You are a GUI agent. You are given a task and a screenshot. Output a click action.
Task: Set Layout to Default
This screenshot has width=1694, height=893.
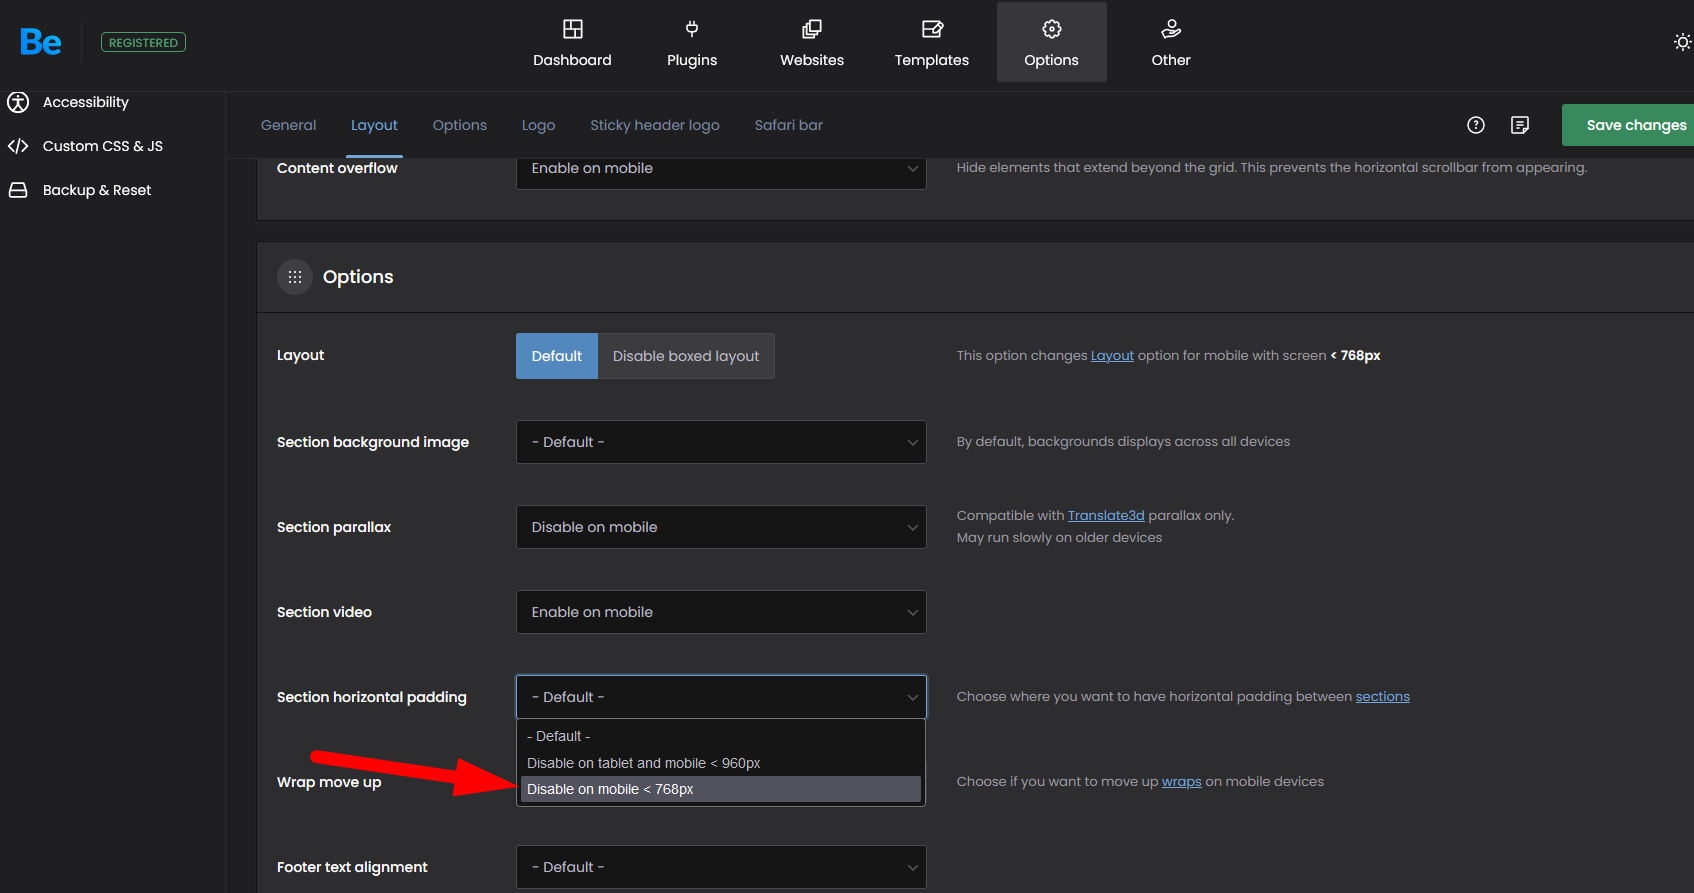(557, 356)
